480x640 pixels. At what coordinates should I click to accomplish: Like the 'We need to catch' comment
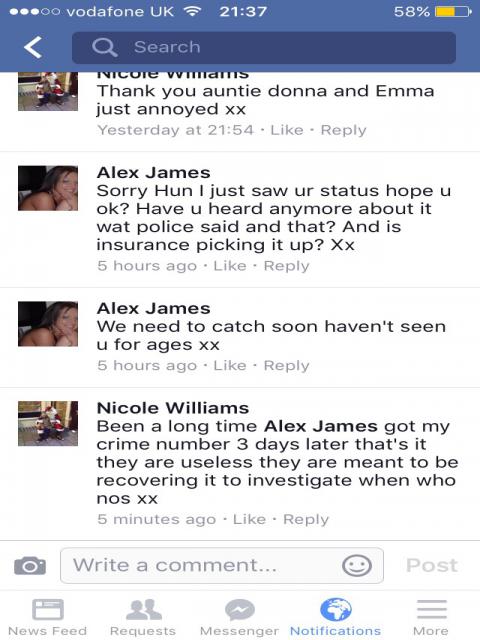pos(230,365)
